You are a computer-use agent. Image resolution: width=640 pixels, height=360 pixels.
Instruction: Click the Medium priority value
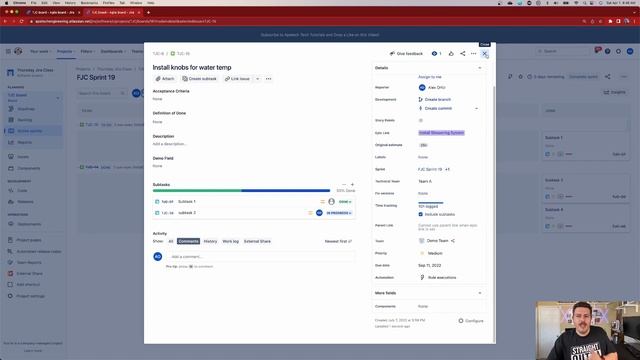pyautogui.click(x=435, y=253)
